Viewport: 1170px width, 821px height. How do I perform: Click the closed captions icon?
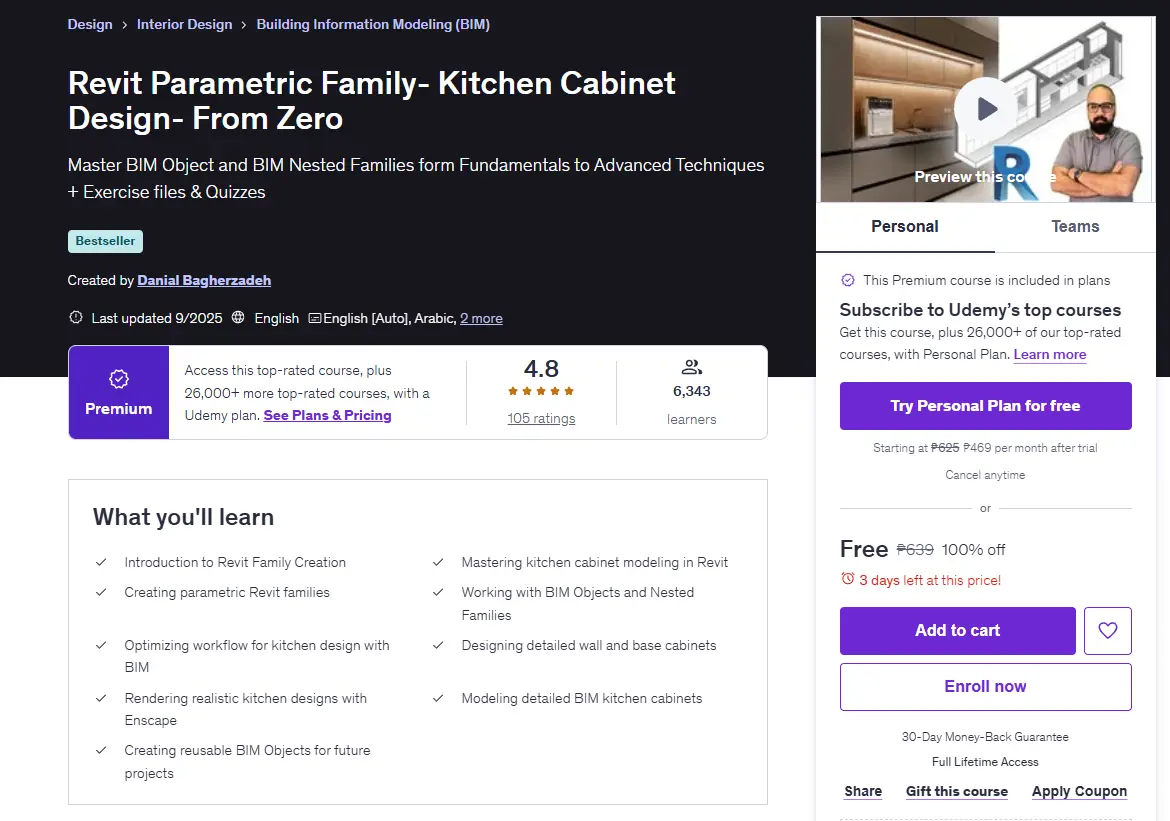click(x=315, y=318)
